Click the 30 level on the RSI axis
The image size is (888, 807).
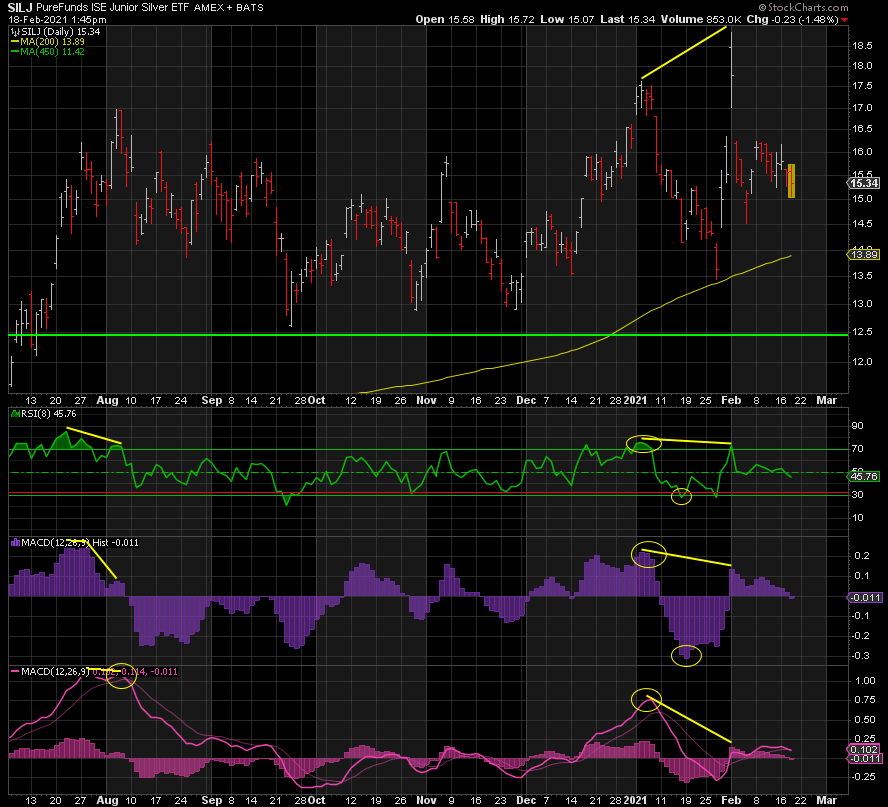pos(857,495)
